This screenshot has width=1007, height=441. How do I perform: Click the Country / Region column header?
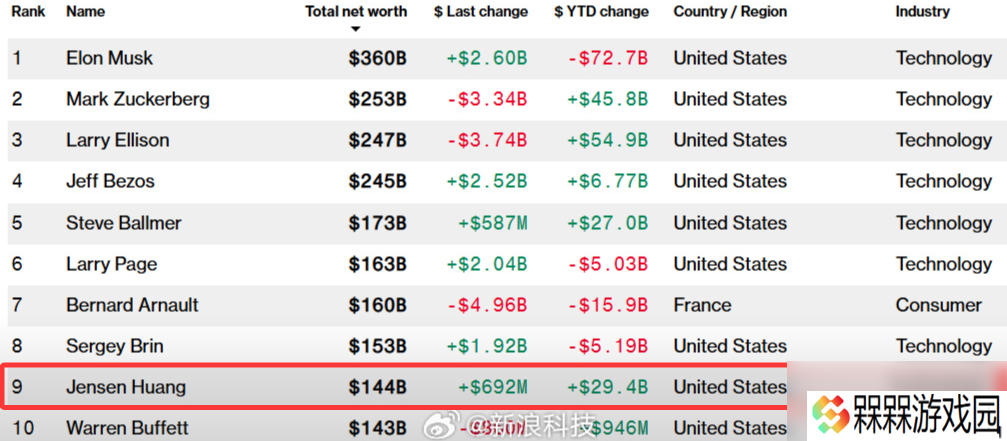730,12
